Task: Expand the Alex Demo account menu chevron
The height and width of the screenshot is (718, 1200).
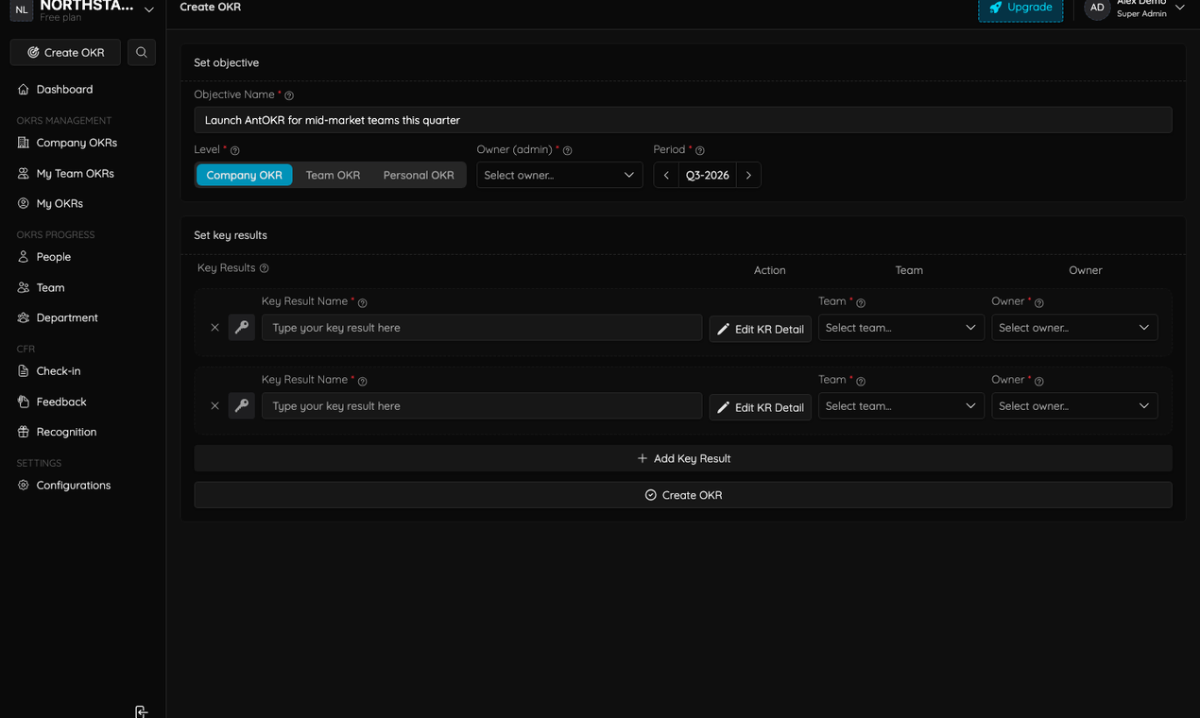Action: pyautogui.click(x=1179, y=9)
